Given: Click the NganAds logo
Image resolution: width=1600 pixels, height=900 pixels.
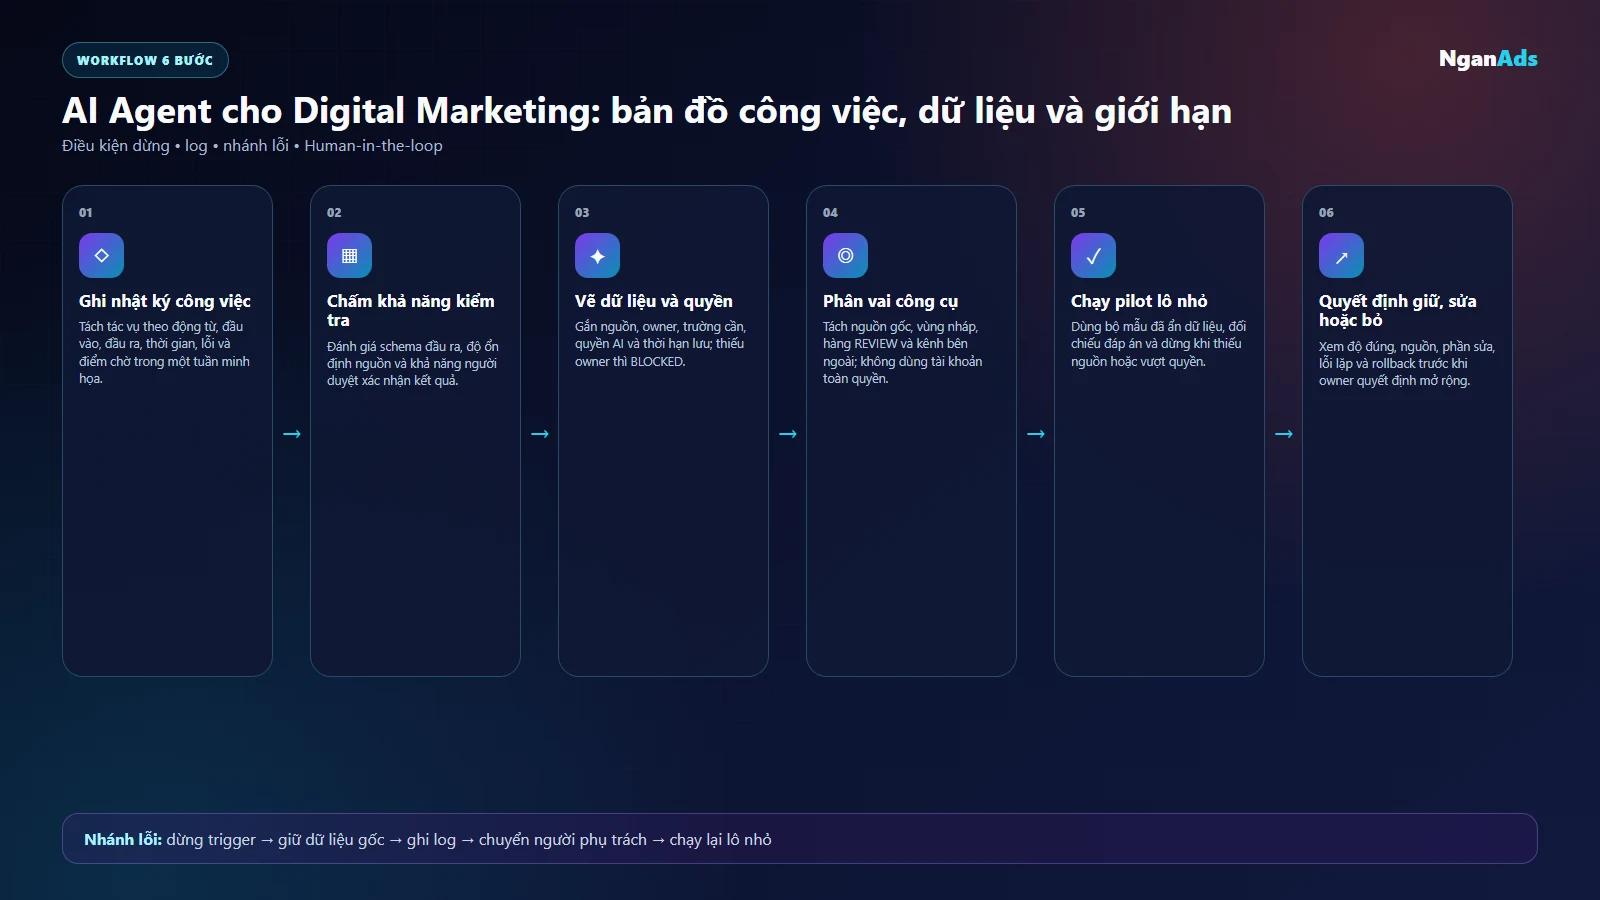Looking at the screenshot, I should (x=1488, y=59).
